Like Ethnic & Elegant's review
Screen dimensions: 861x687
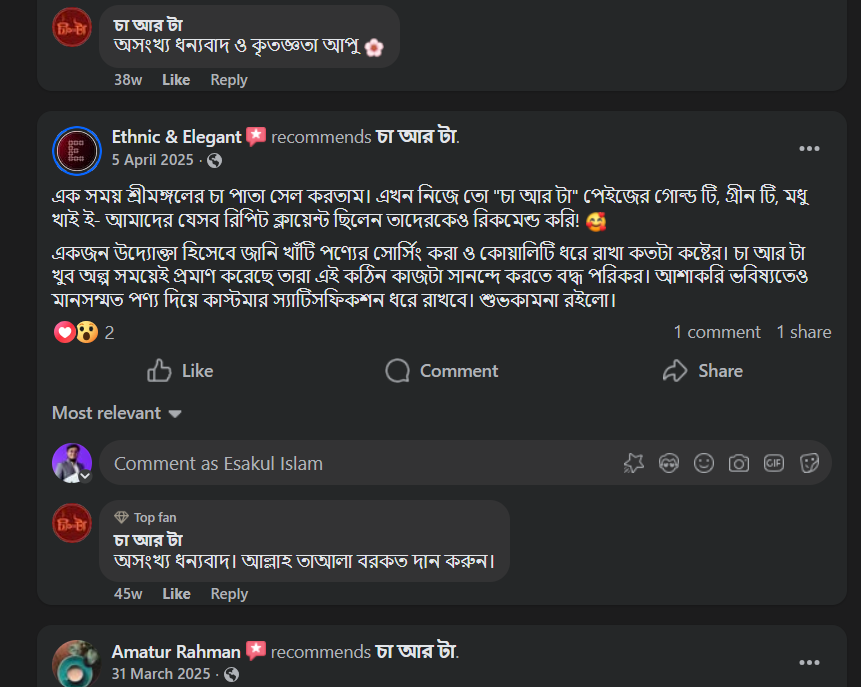point(179,371)
